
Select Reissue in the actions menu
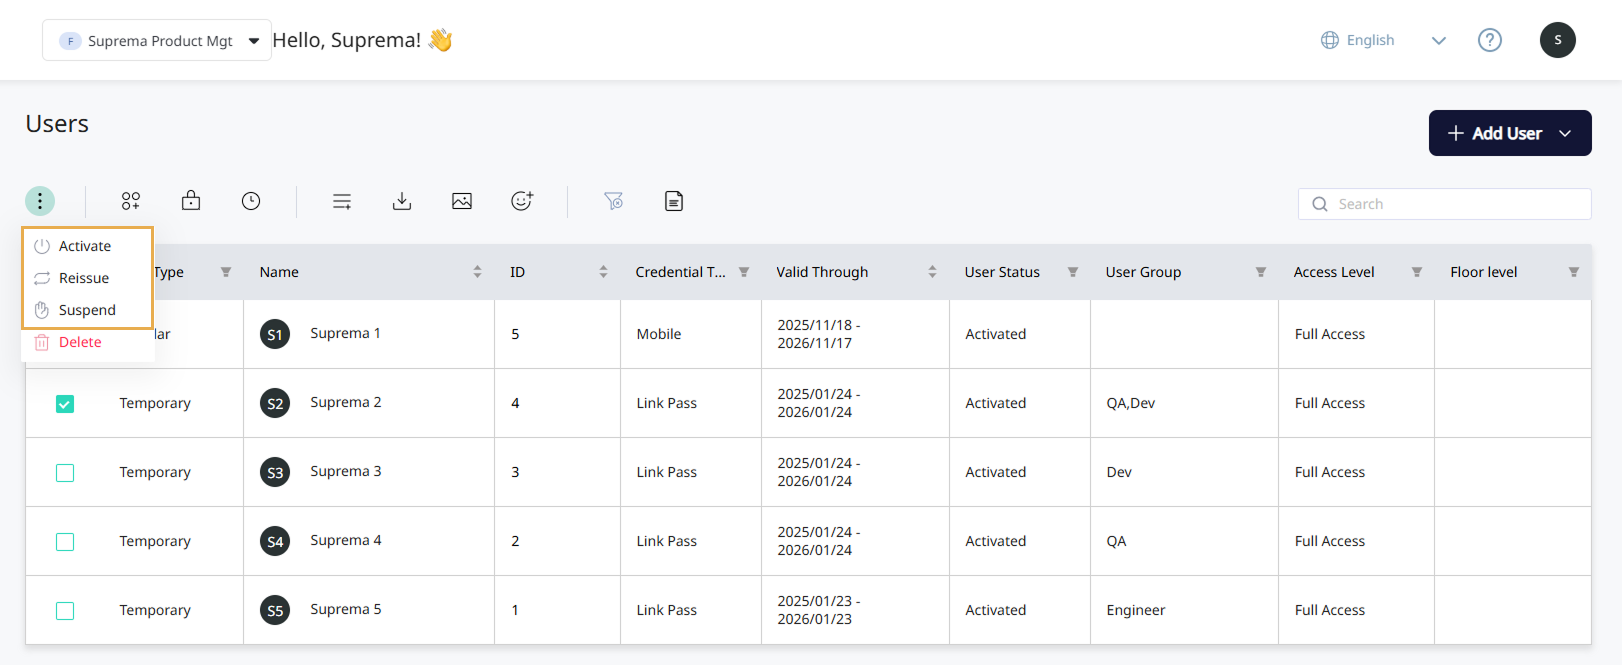[84, 278]
